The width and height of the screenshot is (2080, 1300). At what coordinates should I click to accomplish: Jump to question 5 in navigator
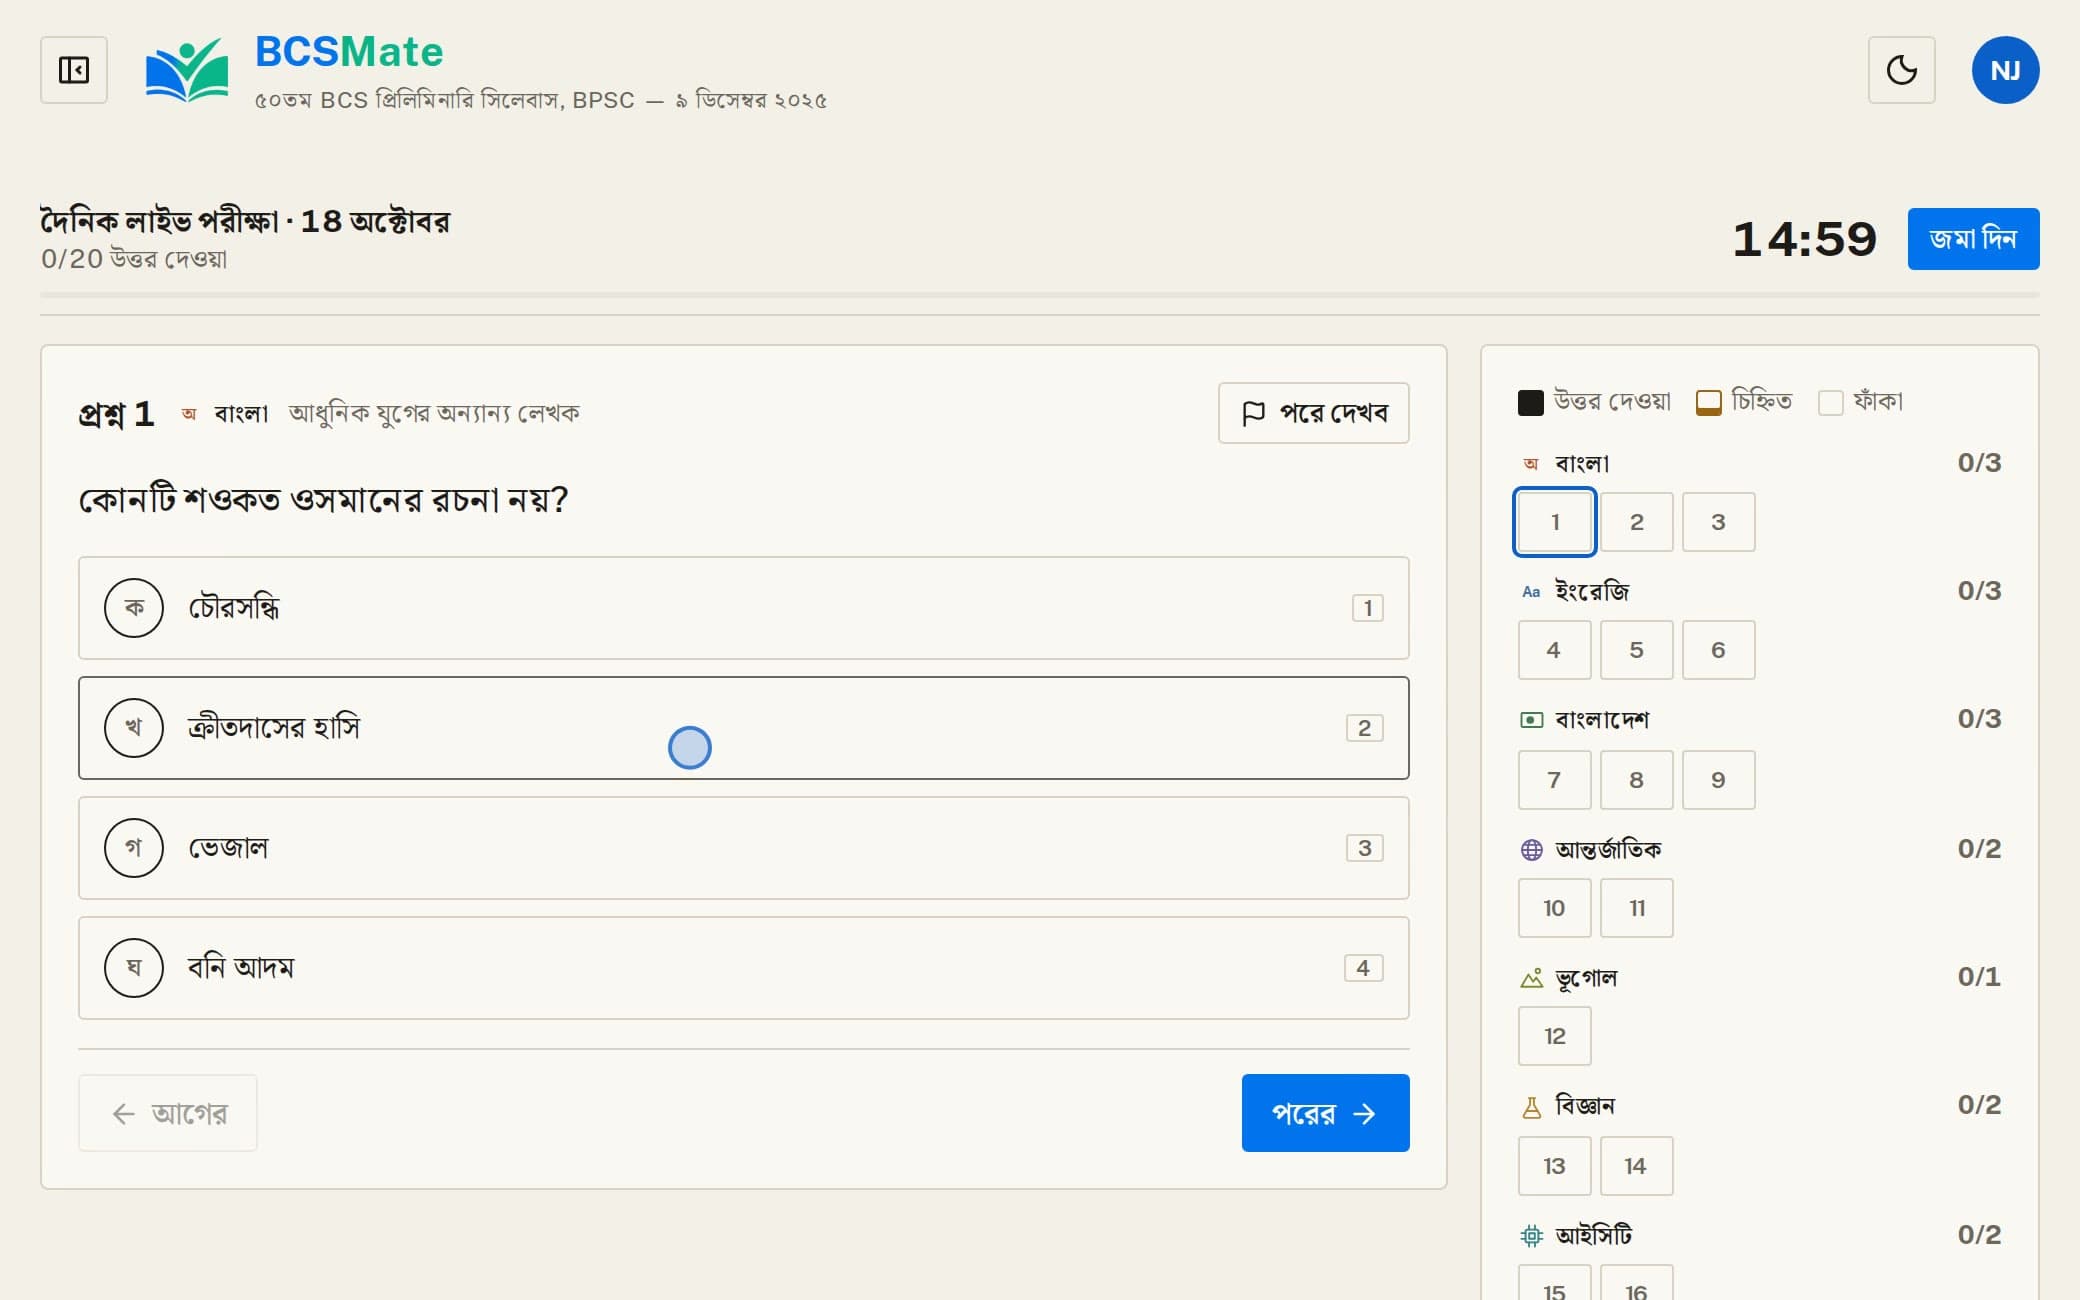1636,650
